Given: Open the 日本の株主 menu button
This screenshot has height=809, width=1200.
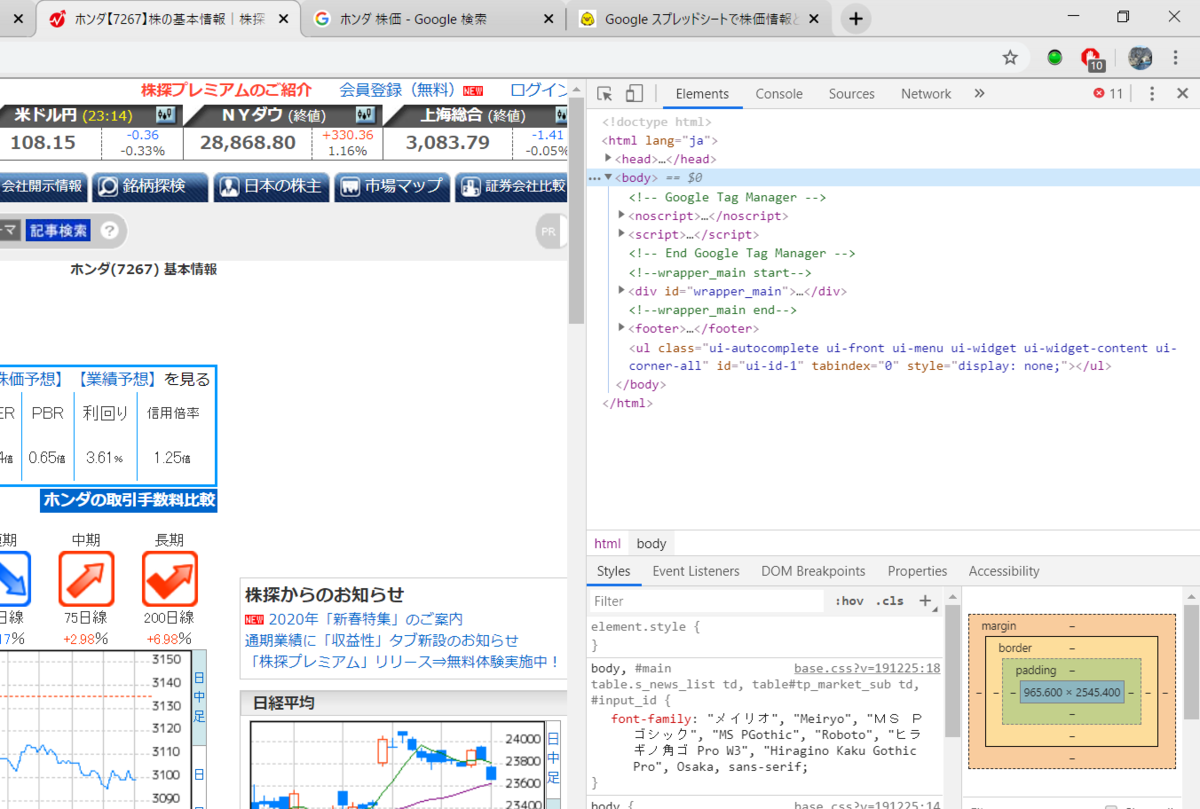Looking at the screenshot, I should [272, 186].
